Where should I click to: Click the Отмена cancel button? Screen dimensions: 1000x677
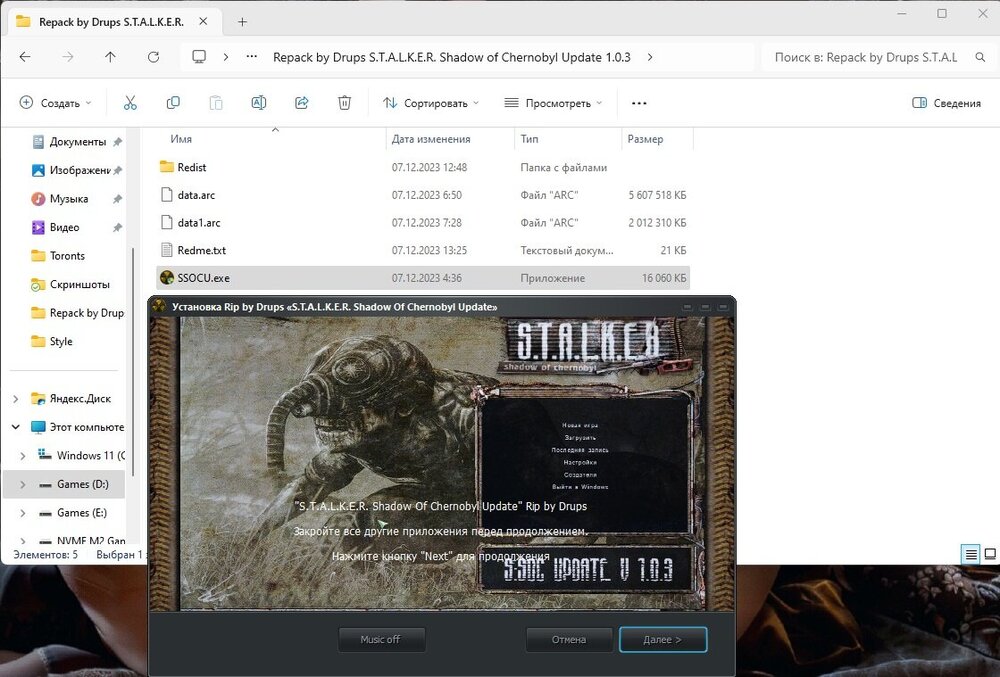coord(569,639)
